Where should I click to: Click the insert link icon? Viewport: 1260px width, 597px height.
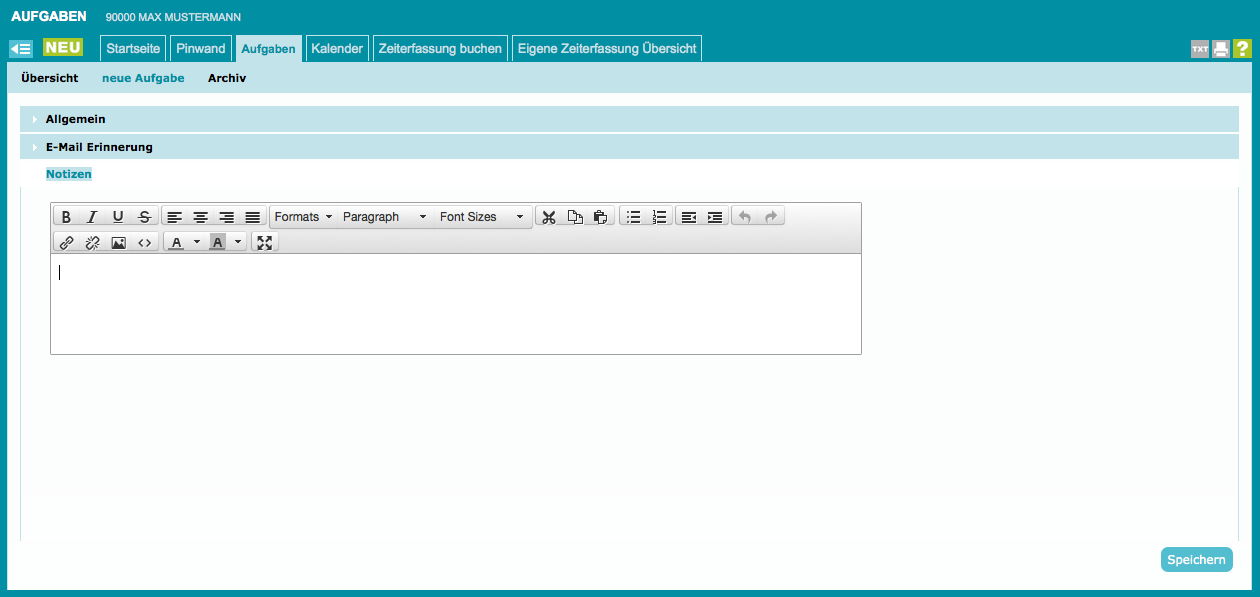point(67,242)
